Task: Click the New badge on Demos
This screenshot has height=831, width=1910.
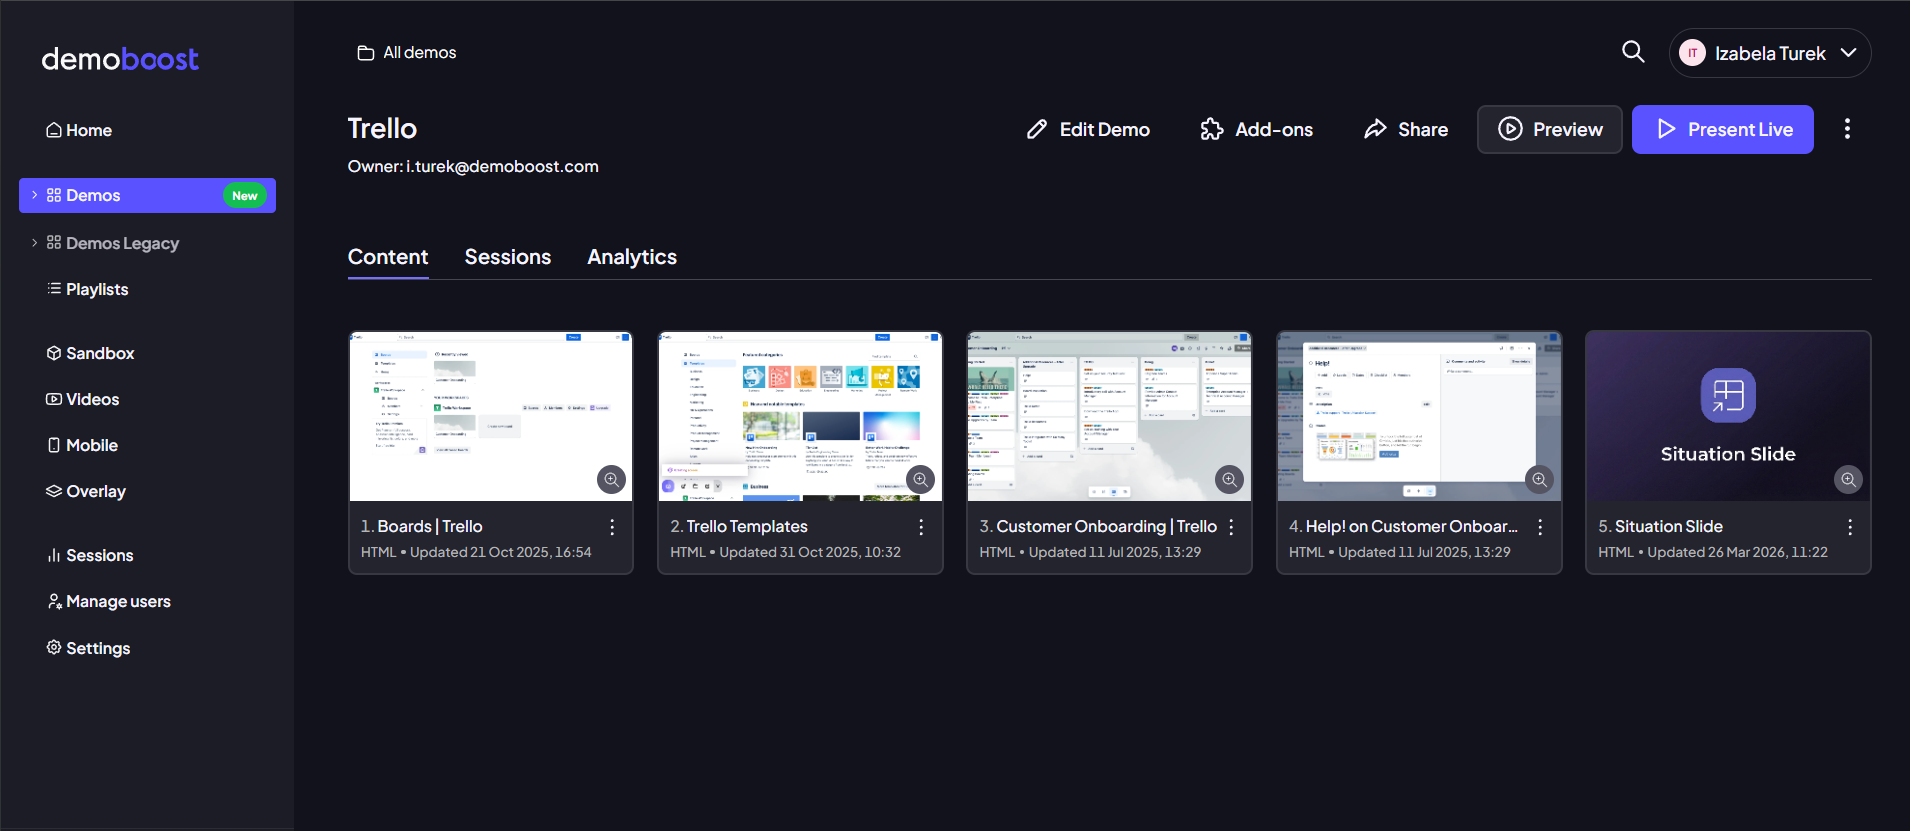Action: [245, 196]
